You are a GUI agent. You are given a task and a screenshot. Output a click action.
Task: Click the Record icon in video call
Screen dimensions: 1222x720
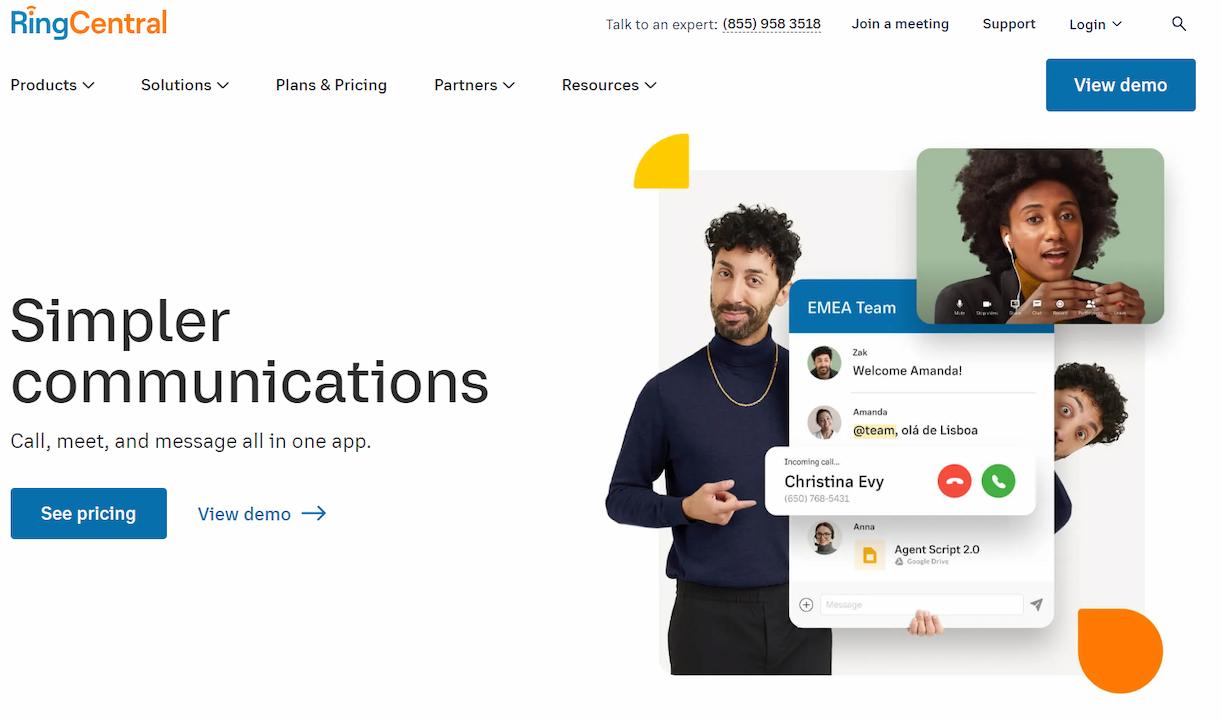[1060, 304]
